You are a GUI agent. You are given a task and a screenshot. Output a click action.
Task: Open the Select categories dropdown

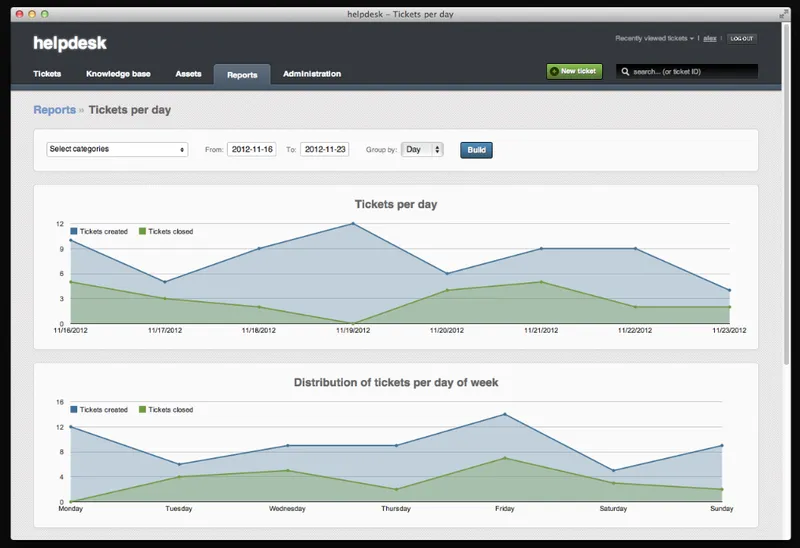pyautogui.click(x=117, y=149)
